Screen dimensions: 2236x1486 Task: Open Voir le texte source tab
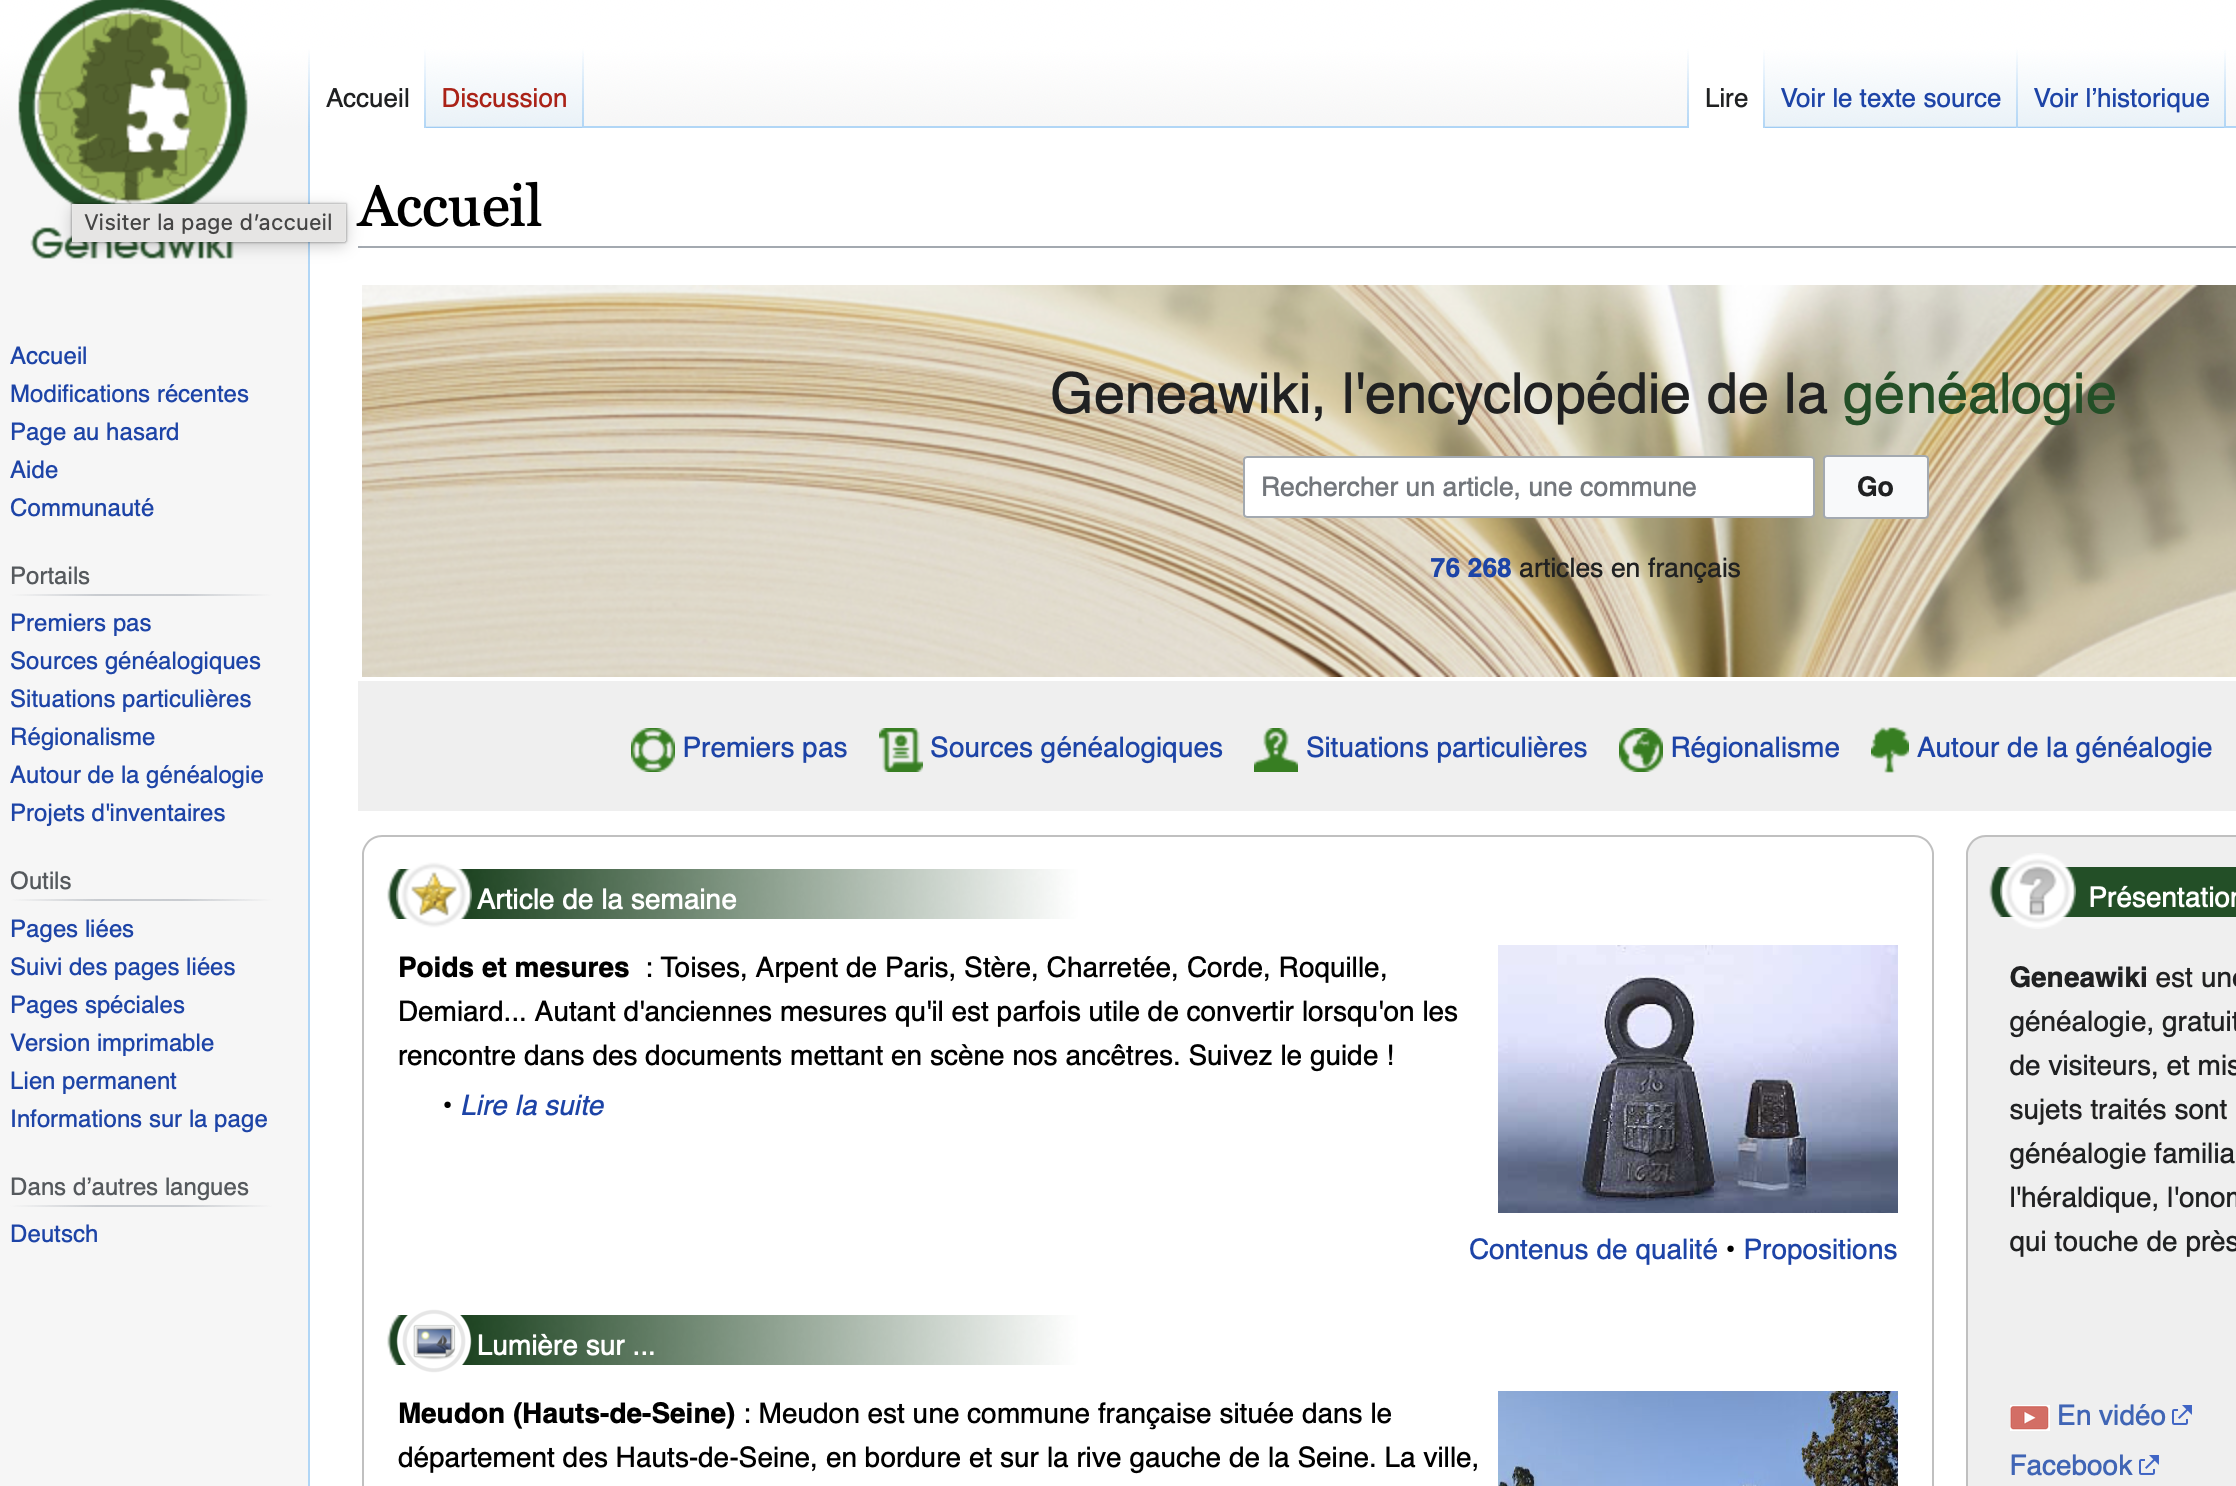coord(1890,98)
